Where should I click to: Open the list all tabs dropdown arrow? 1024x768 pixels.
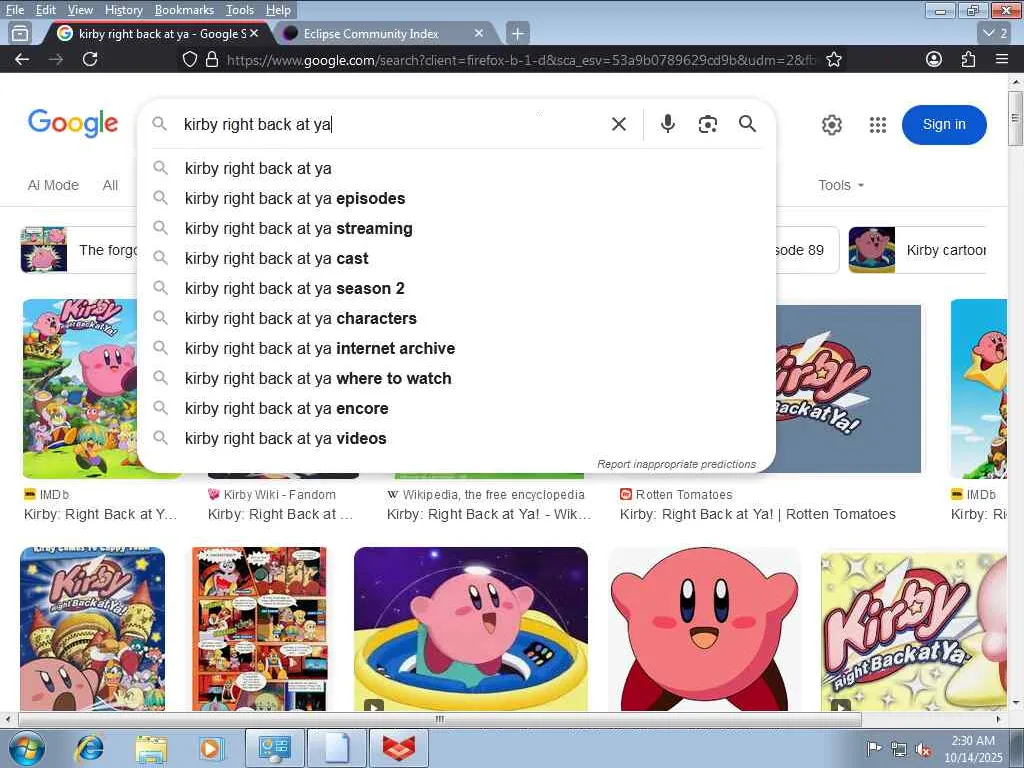(x=995, y=33)
